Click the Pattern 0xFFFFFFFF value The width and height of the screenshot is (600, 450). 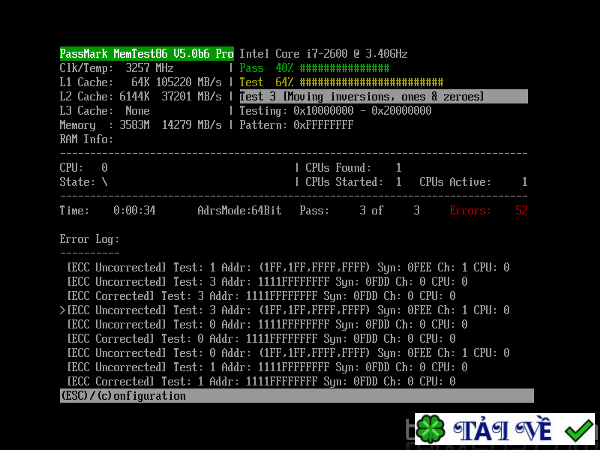[296, 125]
